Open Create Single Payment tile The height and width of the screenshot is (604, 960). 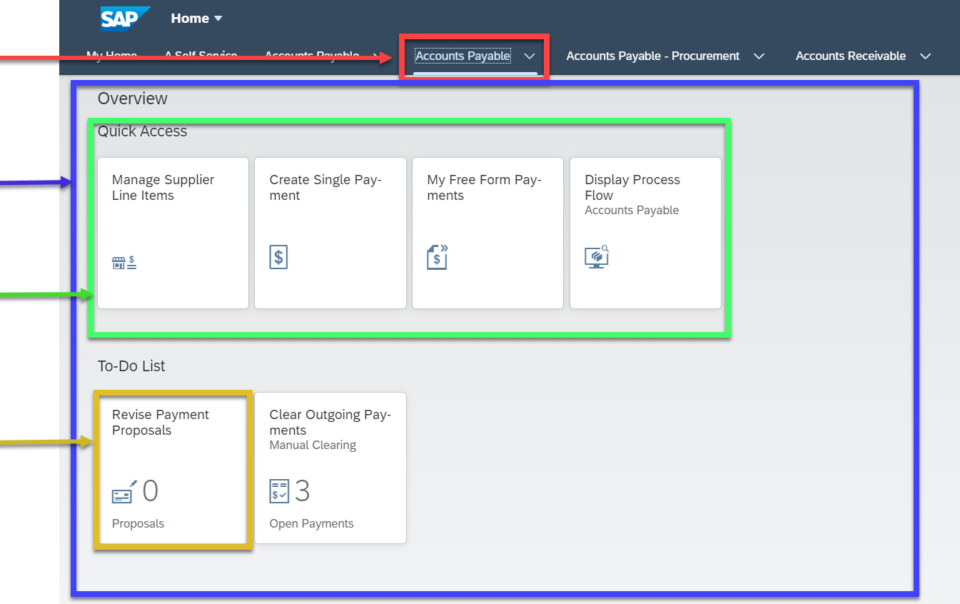point(330,233)
